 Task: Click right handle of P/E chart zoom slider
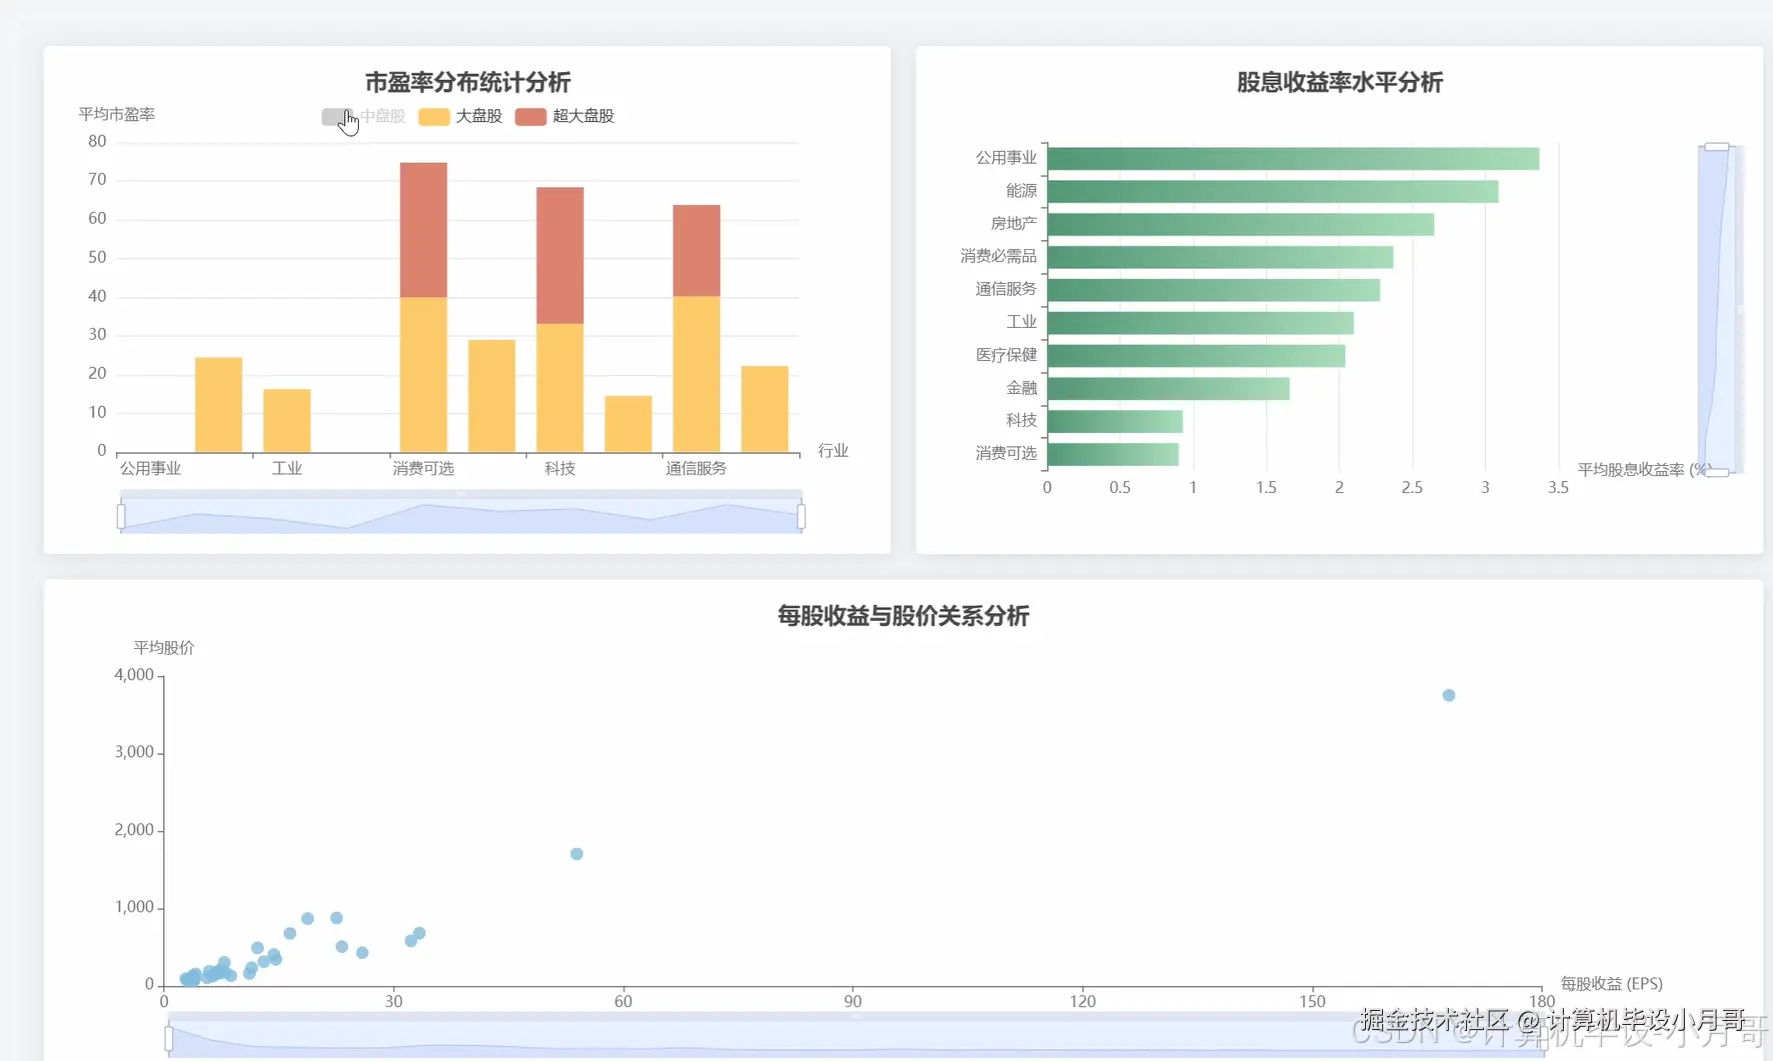pos(801,516)
